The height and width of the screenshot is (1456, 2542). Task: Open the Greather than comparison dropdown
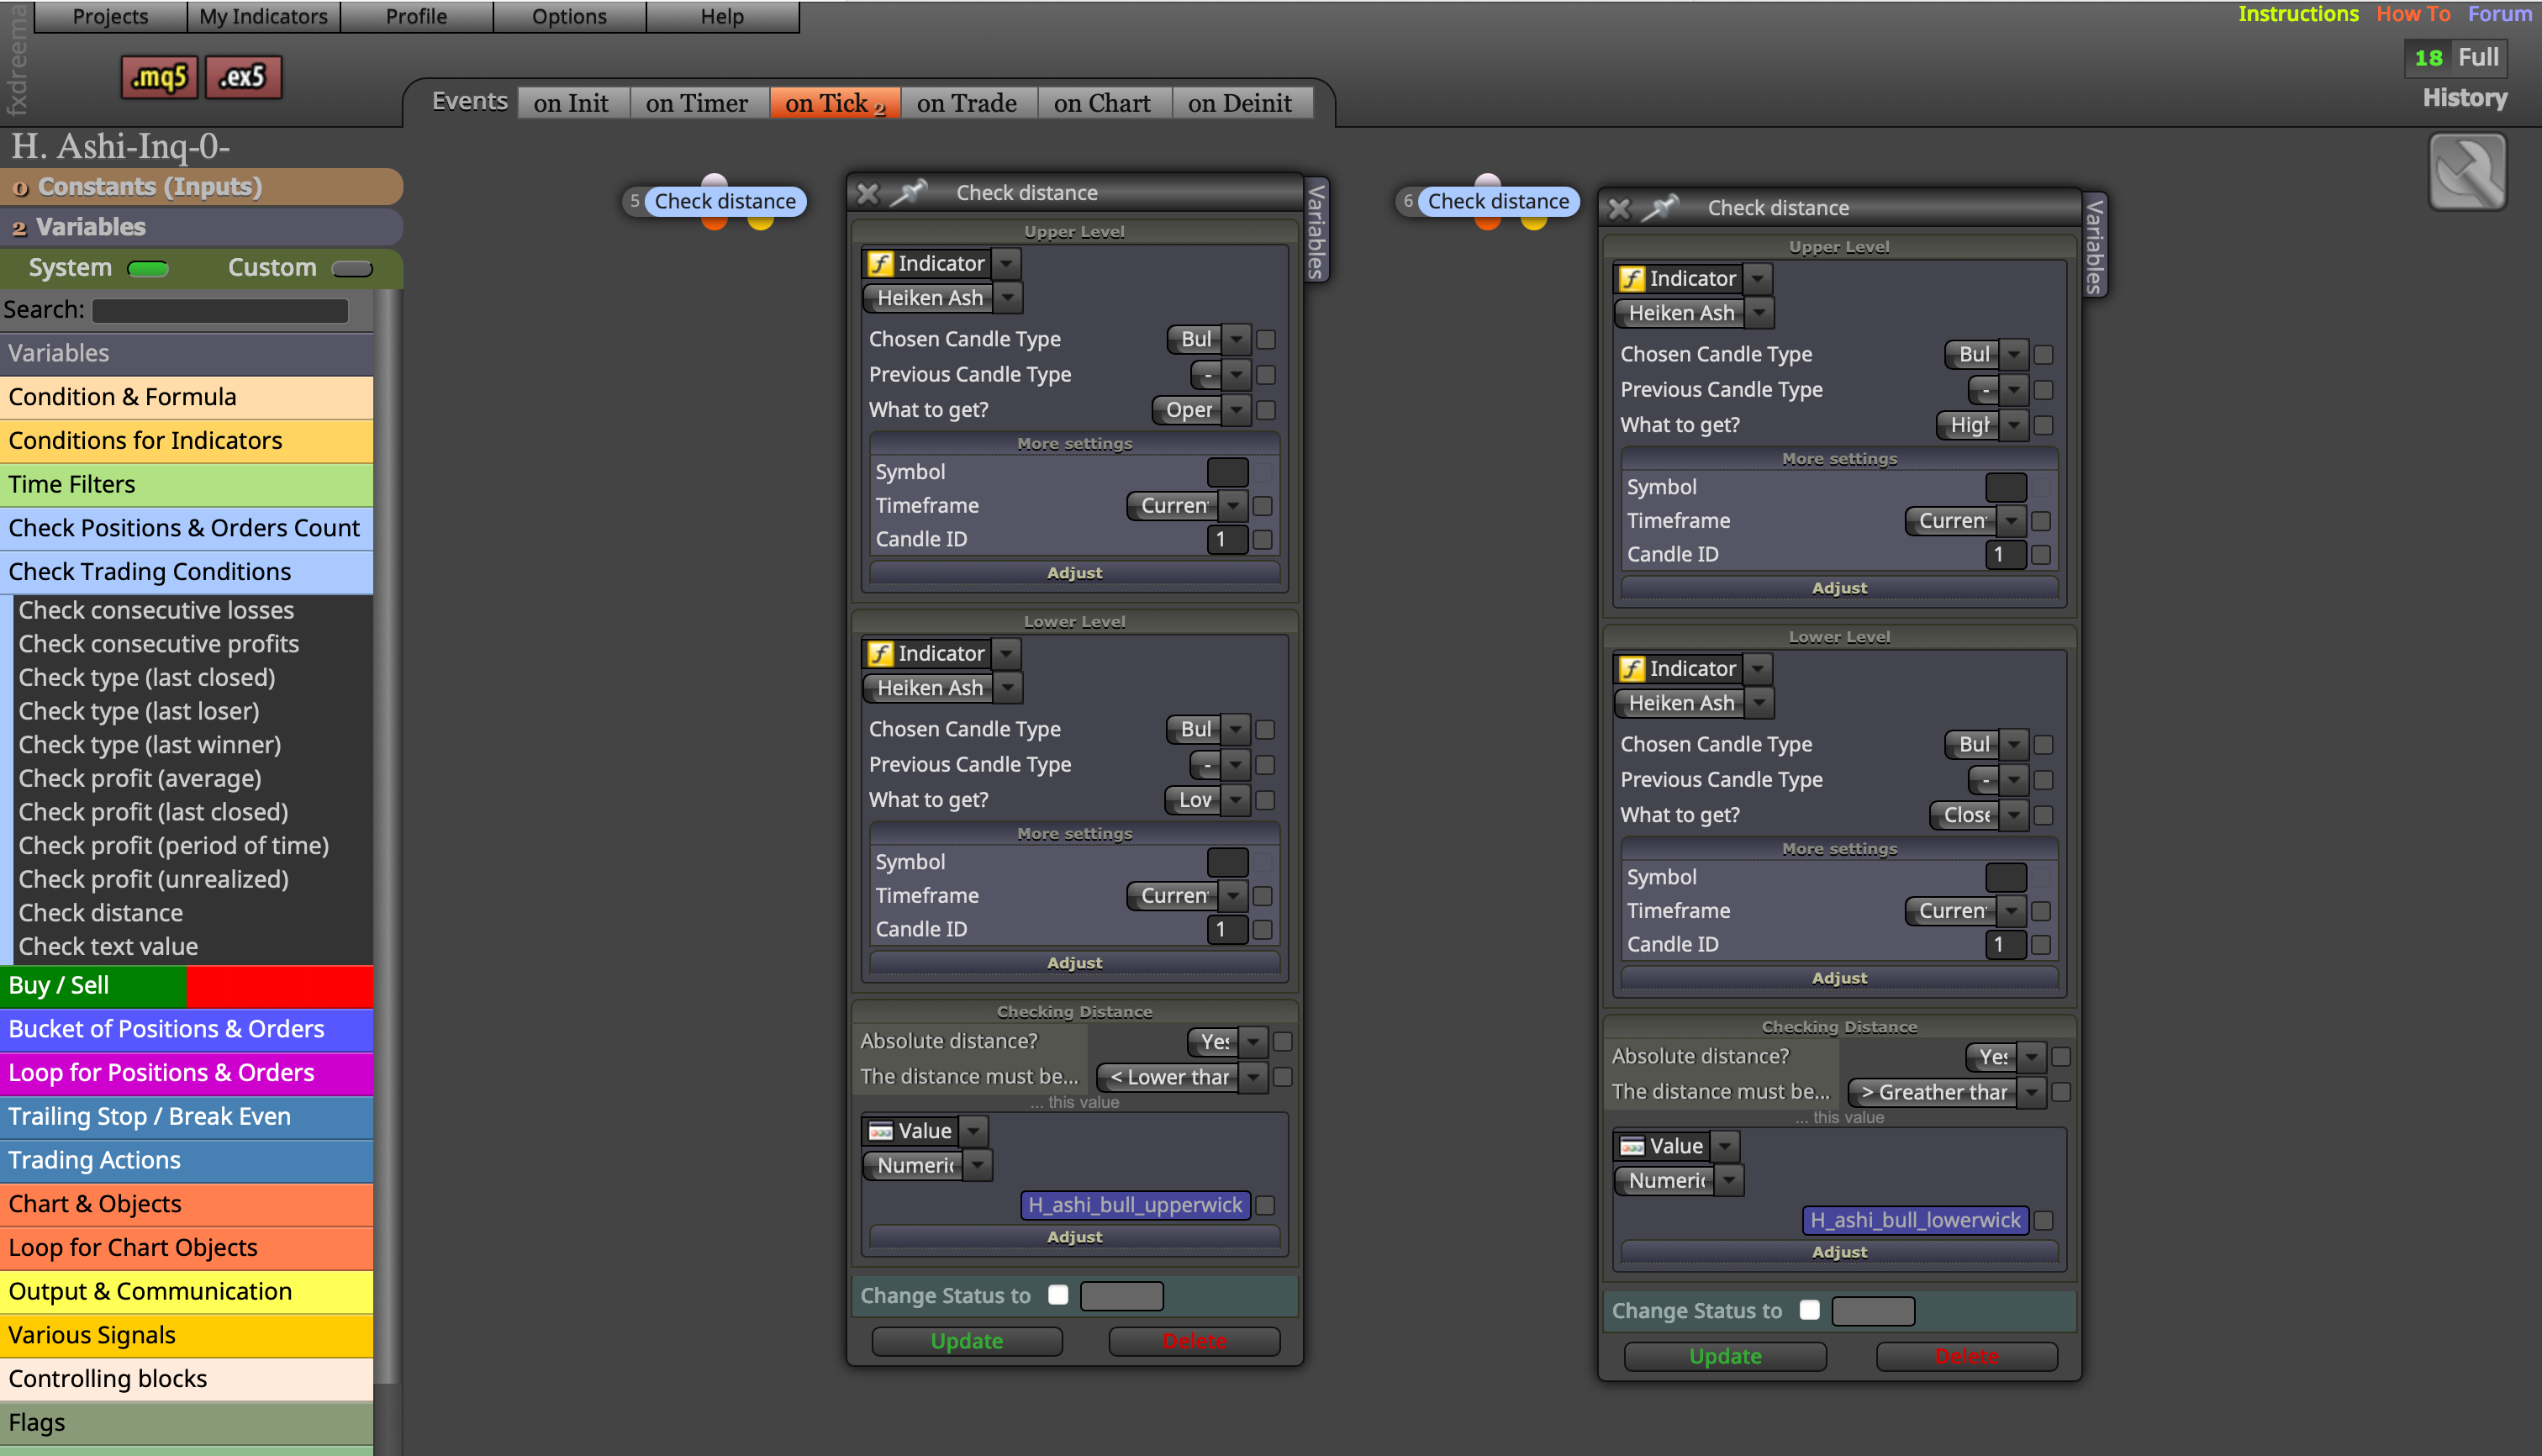pos(2031,1092)
